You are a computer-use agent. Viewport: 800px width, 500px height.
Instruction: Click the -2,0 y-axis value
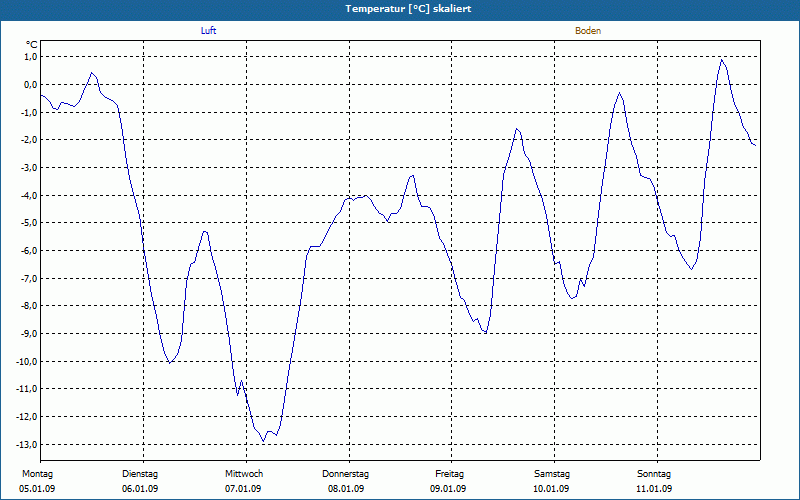point(29,140)
